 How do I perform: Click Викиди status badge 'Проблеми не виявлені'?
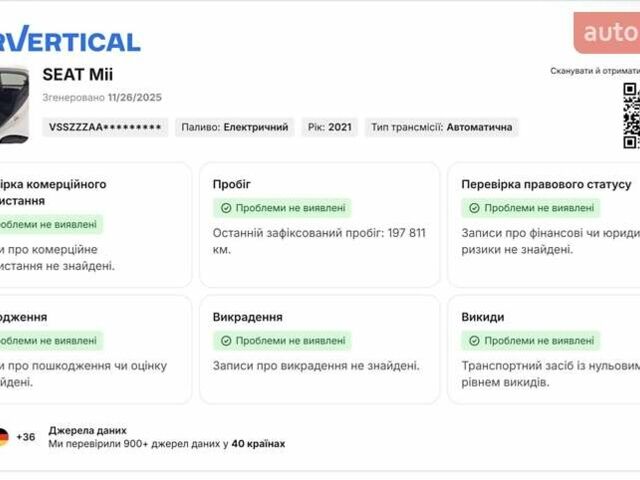click(531, 341)
